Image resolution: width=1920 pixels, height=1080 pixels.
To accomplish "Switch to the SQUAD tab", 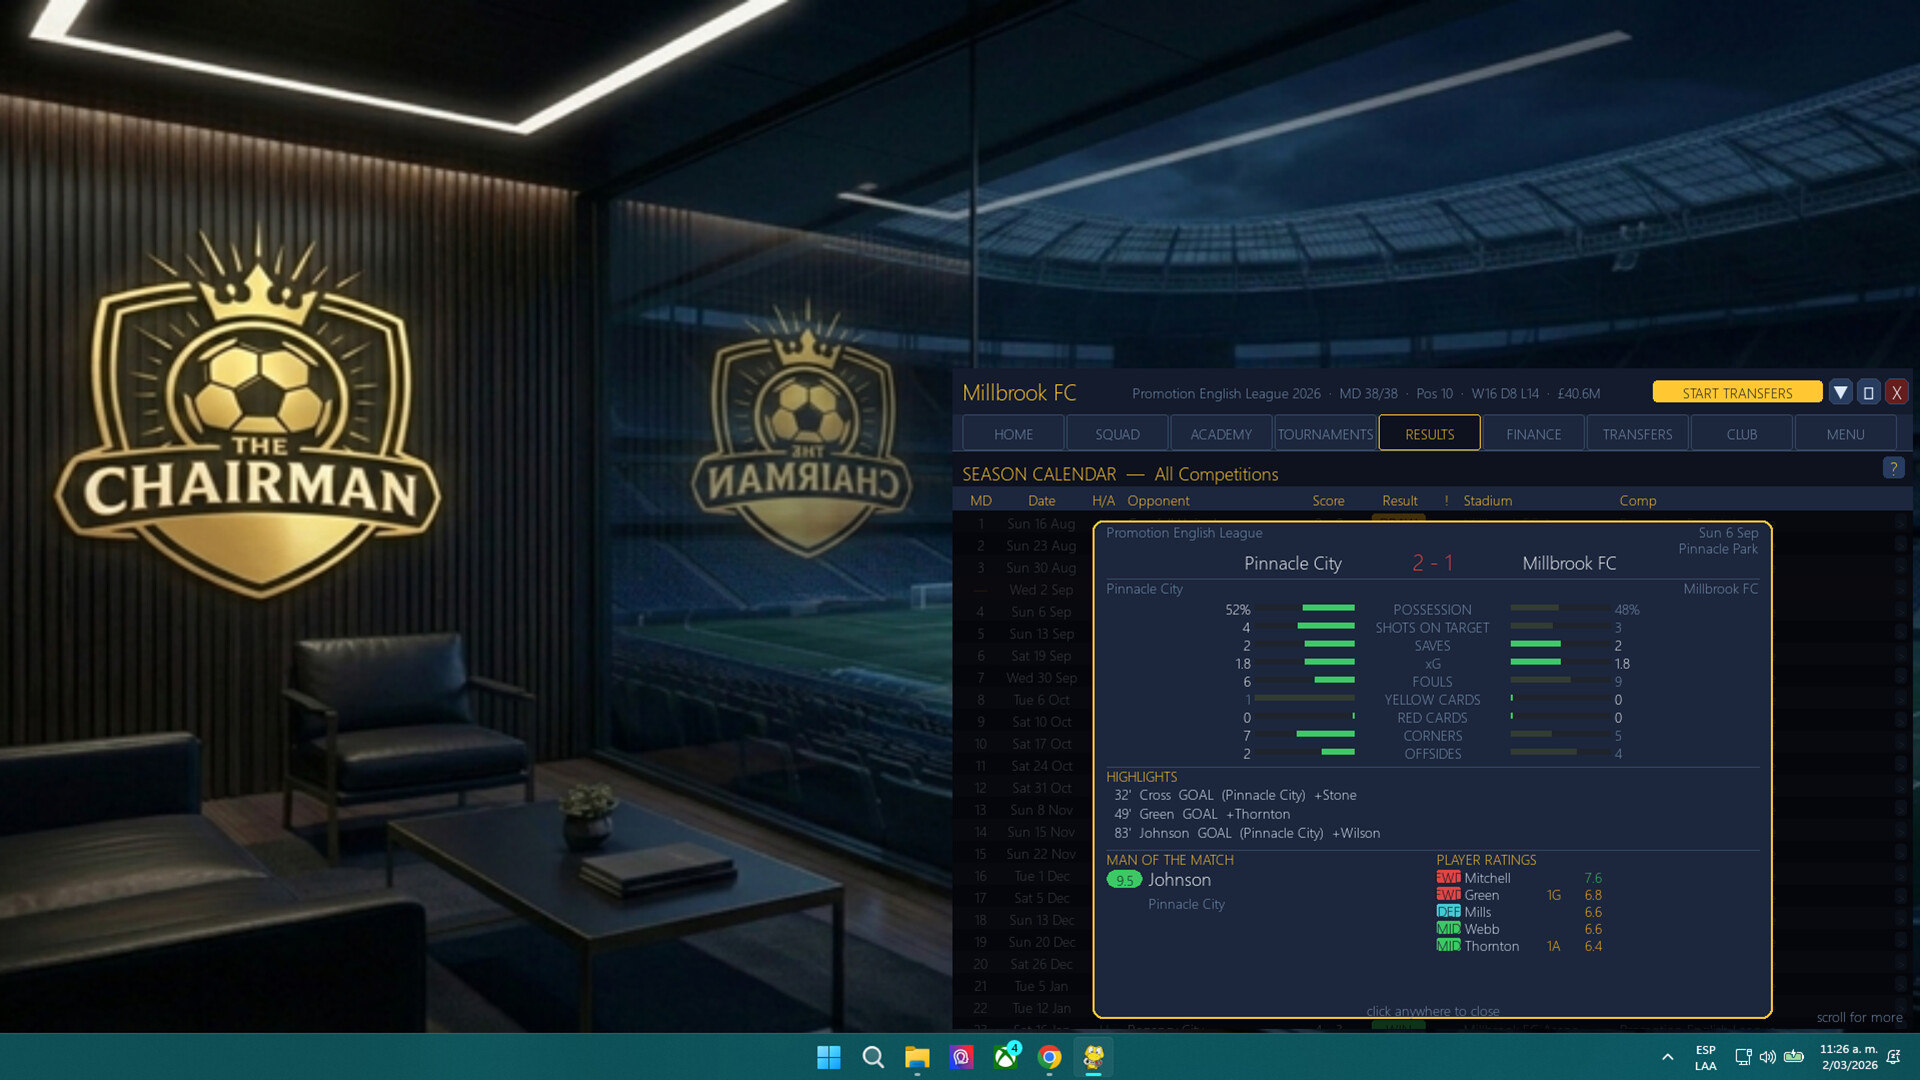I will [1117, 434].
